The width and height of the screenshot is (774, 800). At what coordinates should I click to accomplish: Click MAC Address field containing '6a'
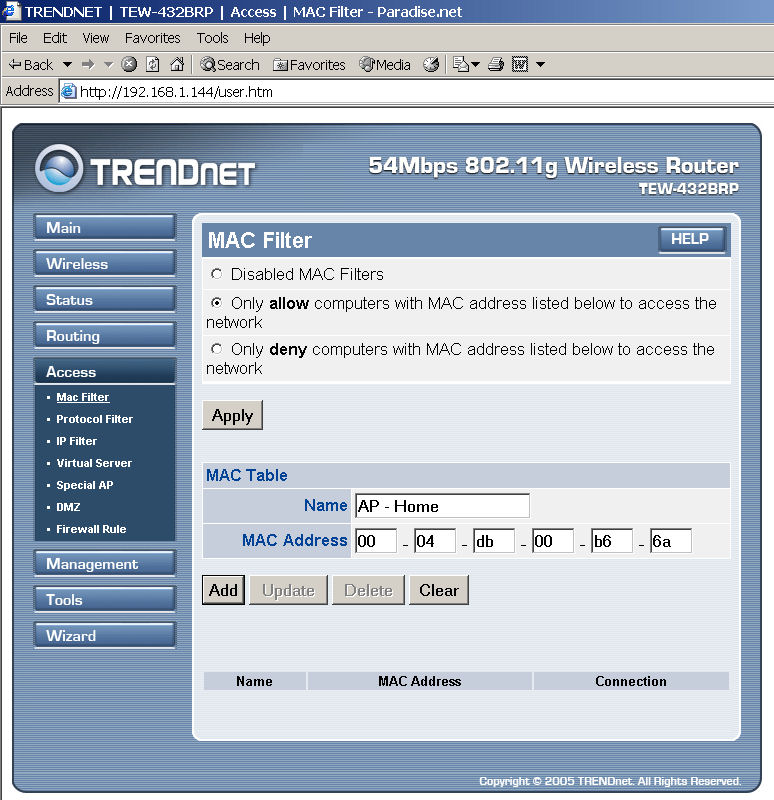click(x=671, y=541)
